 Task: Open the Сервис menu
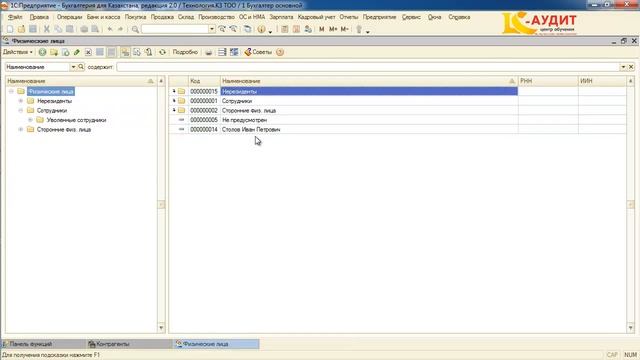(411, 17)
